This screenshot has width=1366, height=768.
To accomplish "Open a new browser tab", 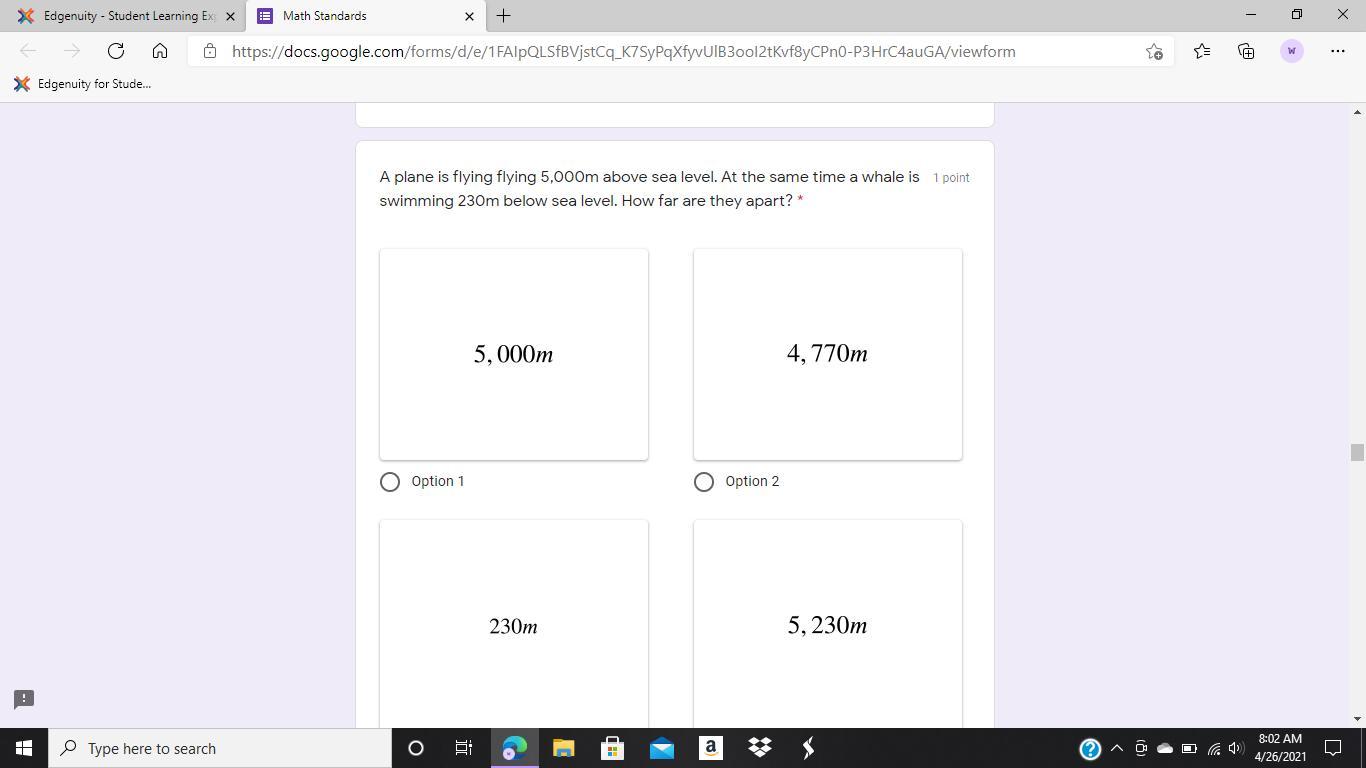I will click(x=503, y=16).
